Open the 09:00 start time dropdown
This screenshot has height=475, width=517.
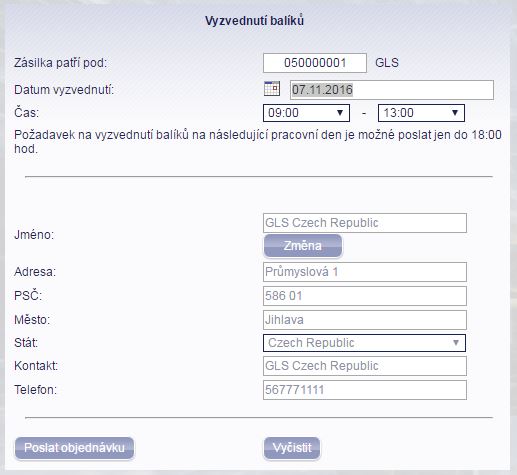point(306,113)
